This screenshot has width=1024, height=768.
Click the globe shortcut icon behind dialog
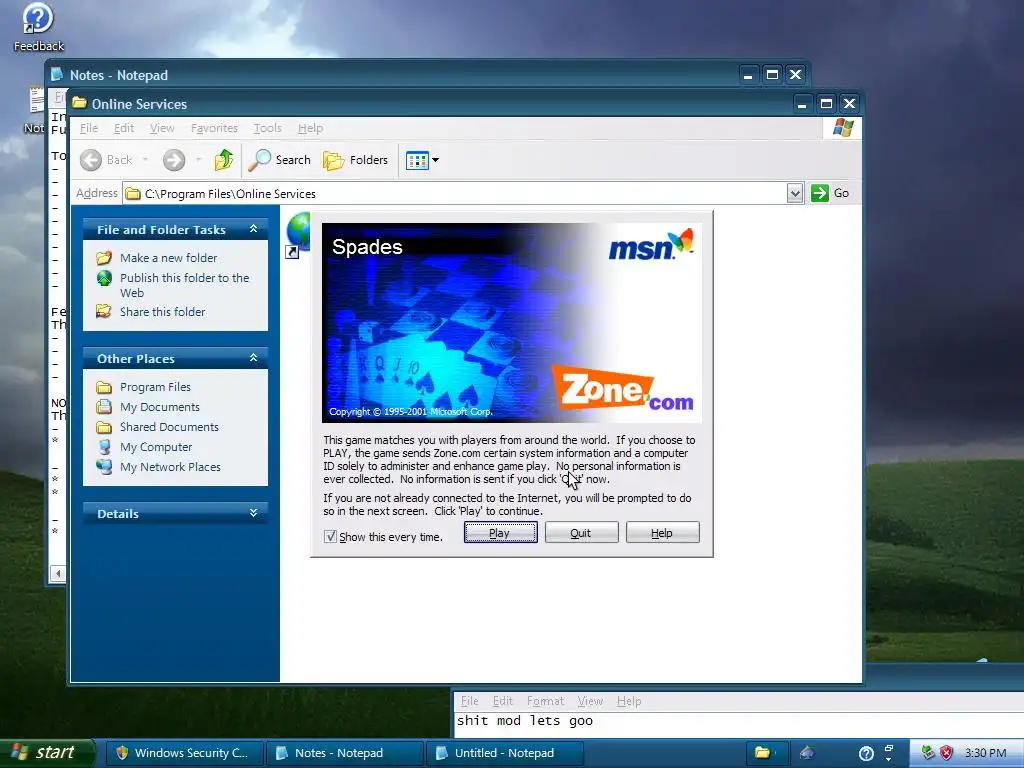[297, 234]
